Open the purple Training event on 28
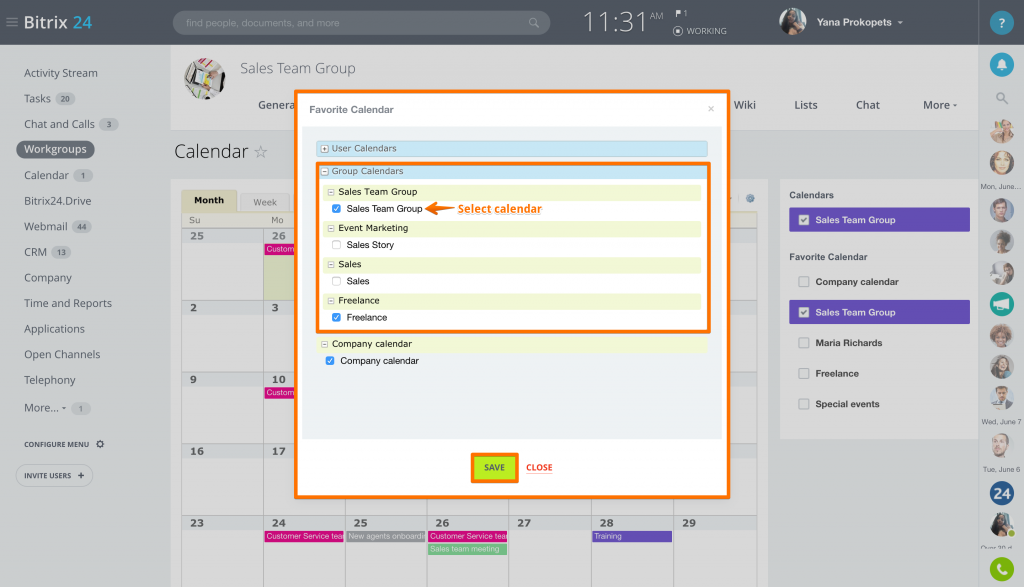The height and width of the screenshot is (587, 1024). pyautogui.click(x=632, y=537)
